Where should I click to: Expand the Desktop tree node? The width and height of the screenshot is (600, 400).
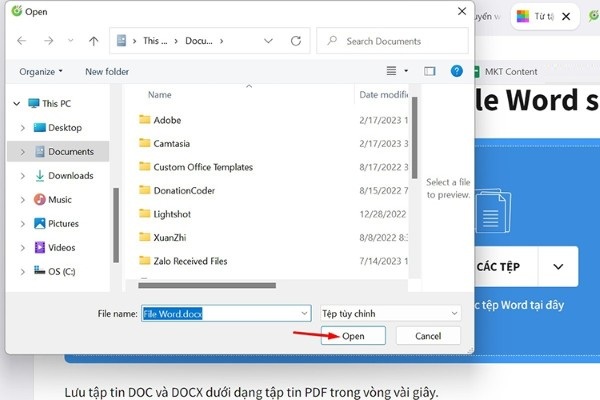point(23,127)
